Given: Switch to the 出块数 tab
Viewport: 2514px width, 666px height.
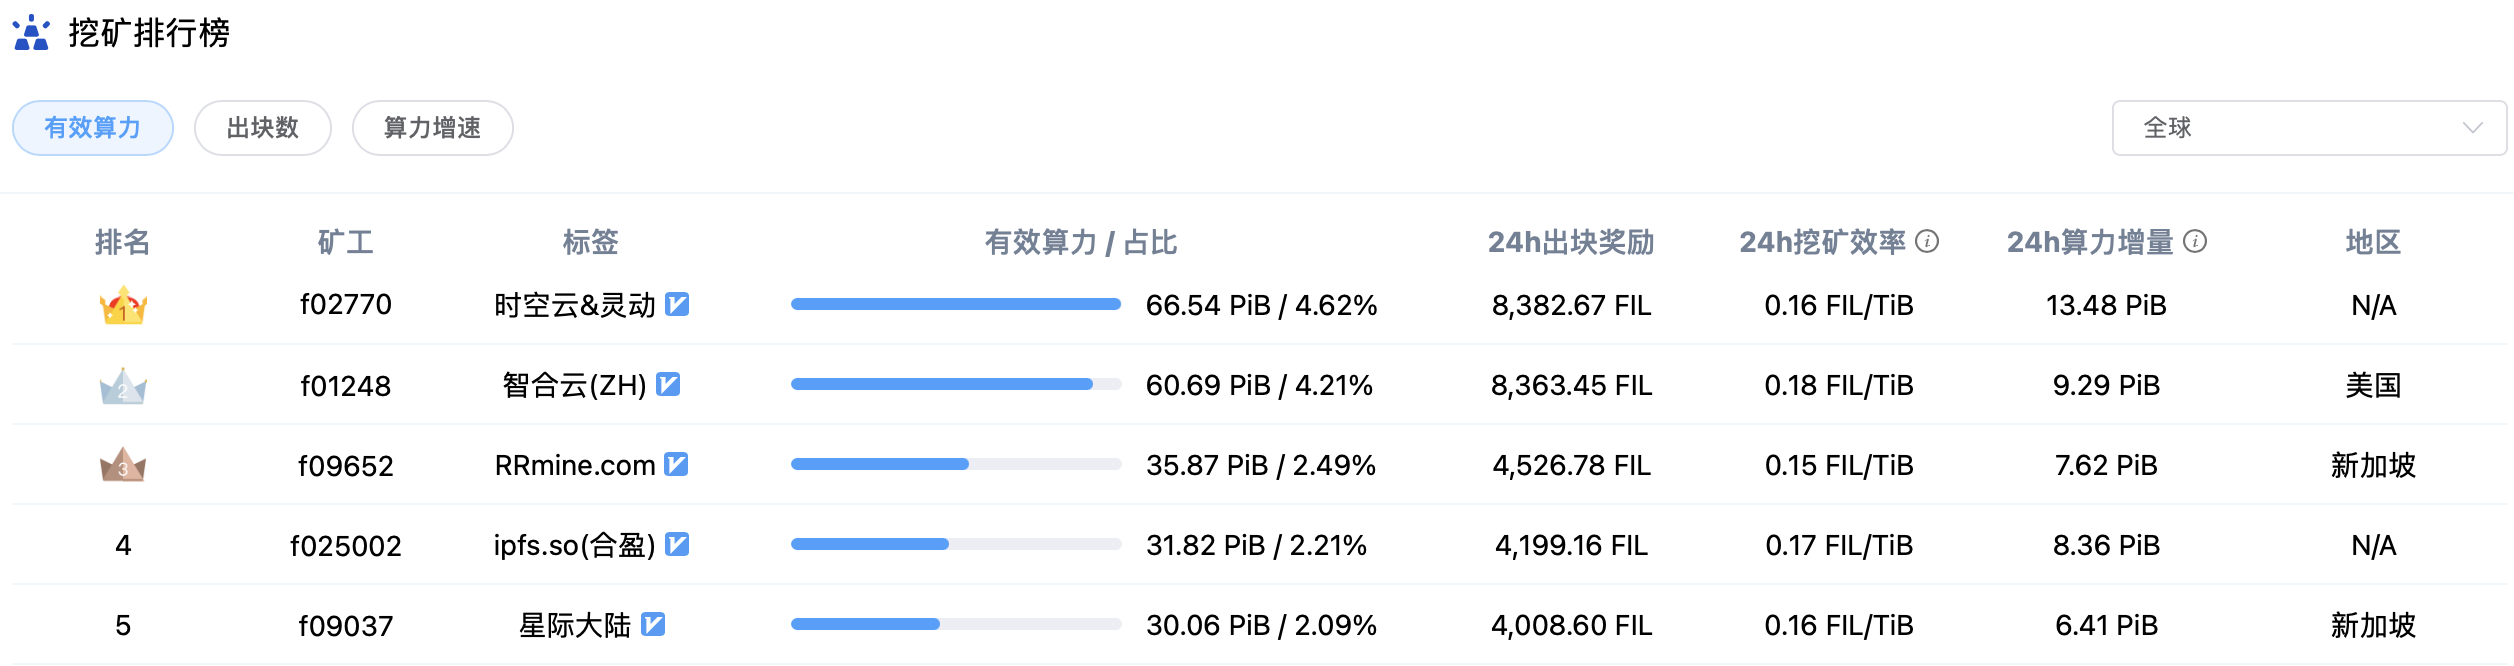Looking at the screenshot, I should tap(263, 128).
